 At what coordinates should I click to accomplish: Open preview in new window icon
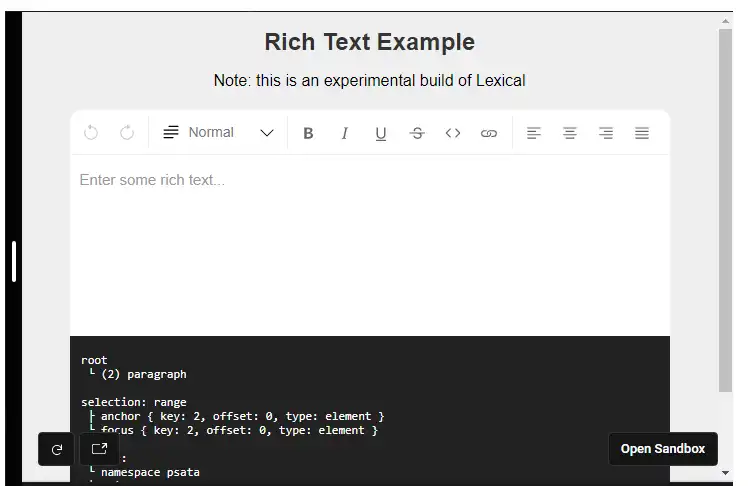pyautogui.click(x=99, y=449)
